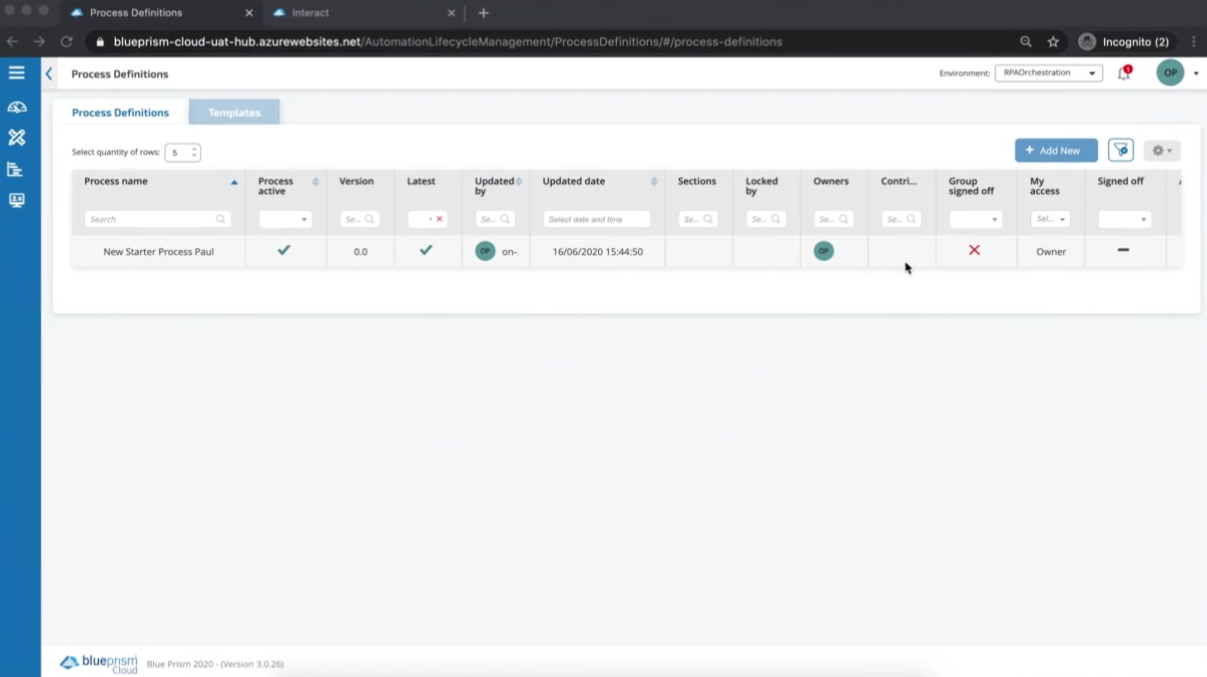Click the OP user avatar icon top right

pyautogui.click(x=1169, y=72)
